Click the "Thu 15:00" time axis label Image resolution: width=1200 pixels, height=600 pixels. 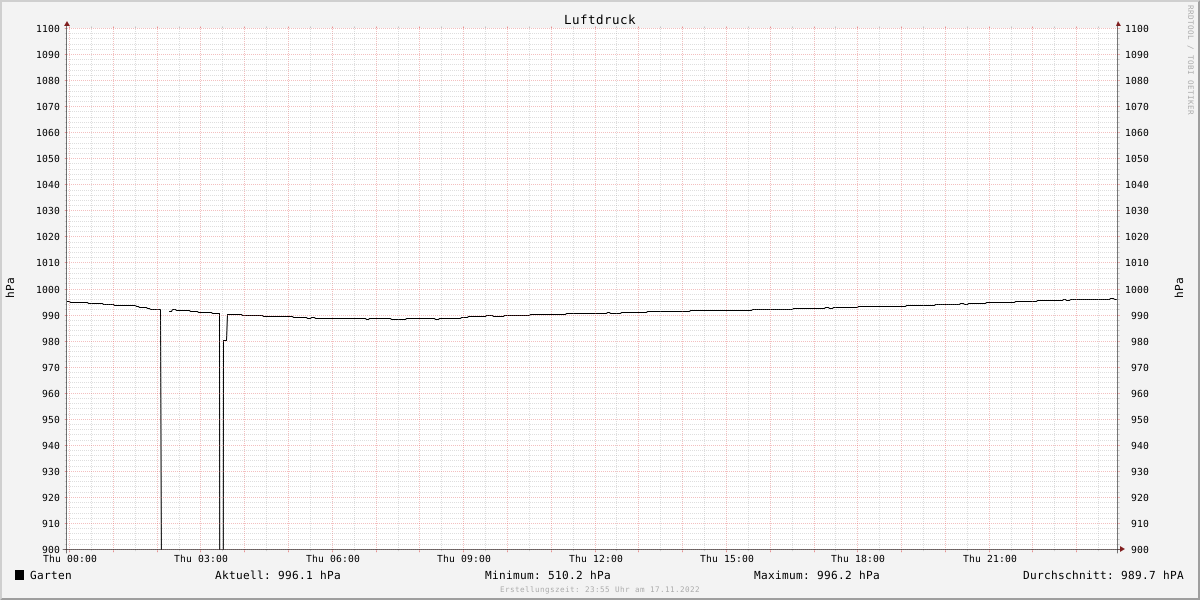[727, 559]
